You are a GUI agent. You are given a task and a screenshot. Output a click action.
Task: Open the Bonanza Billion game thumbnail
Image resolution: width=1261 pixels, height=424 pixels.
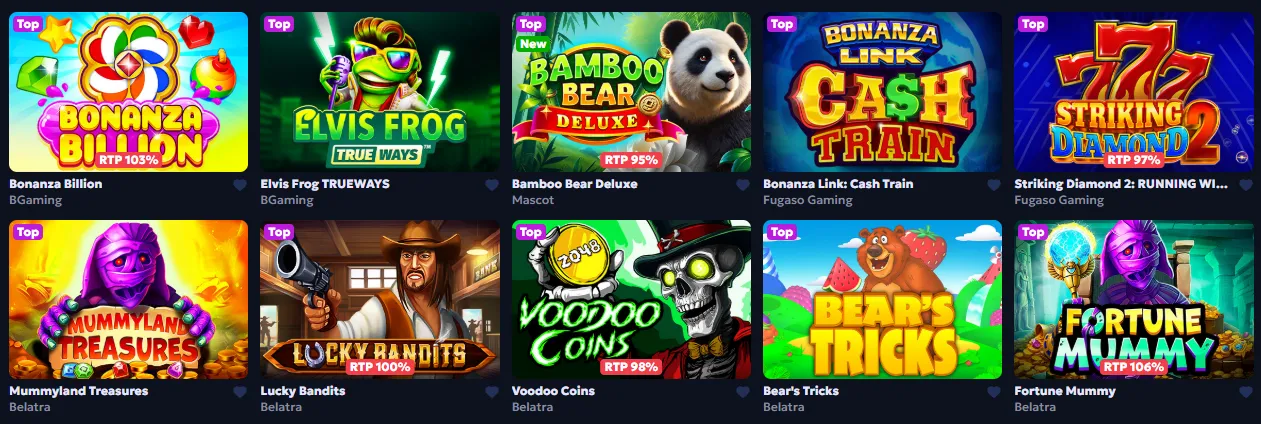[x=128, y=92]
